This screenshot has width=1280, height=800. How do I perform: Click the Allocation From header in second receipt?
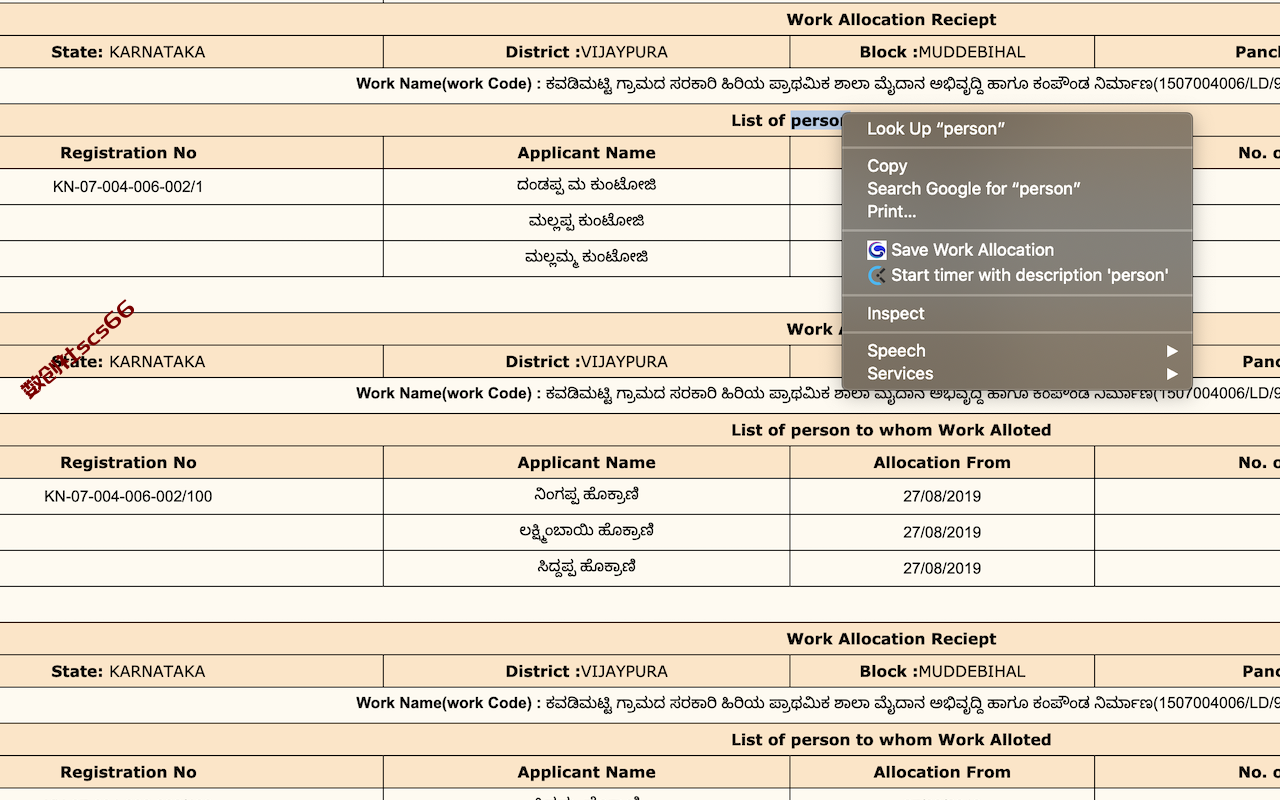(x=942, y=463)
